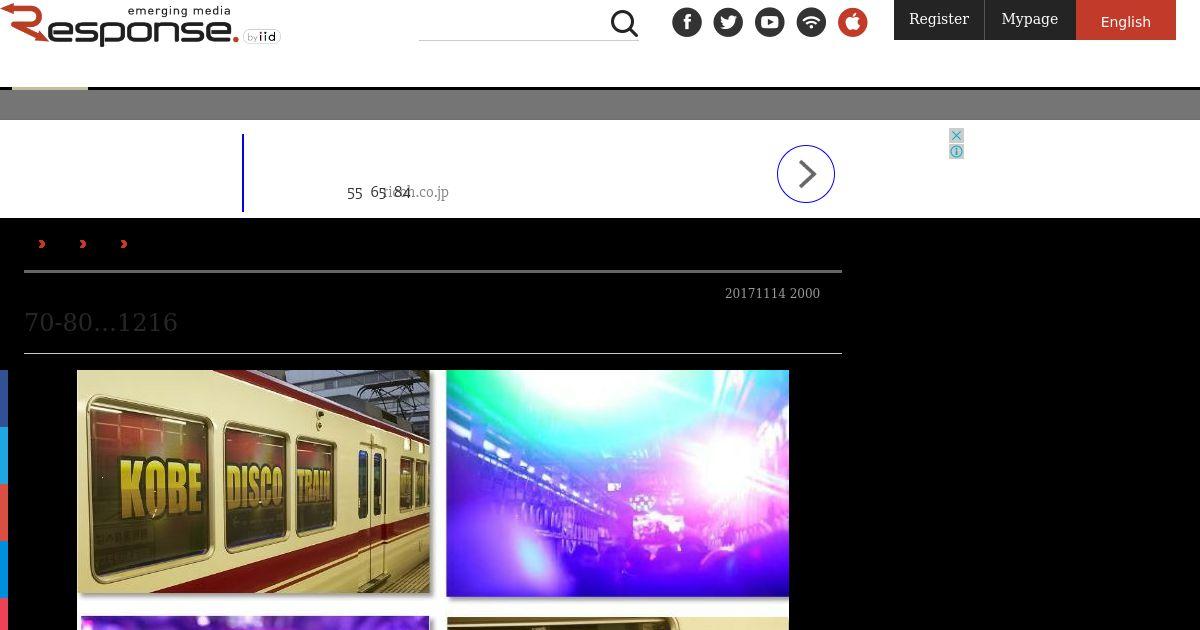Open the Facebook page icon

click(x=687, y=22)
